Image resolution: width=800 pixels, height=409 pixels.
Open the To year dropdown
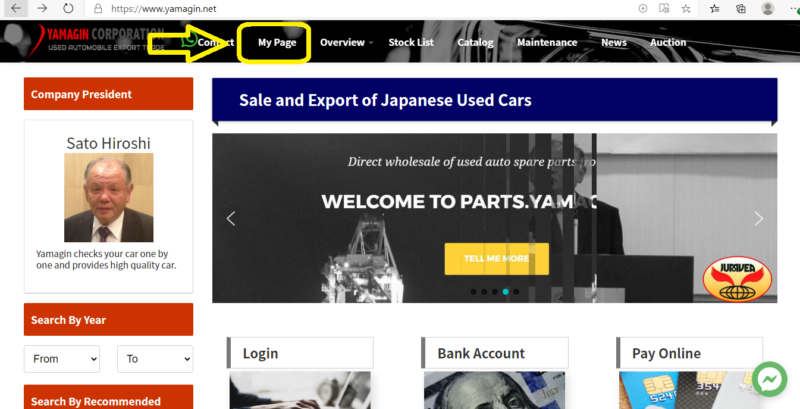coord(155,359)
